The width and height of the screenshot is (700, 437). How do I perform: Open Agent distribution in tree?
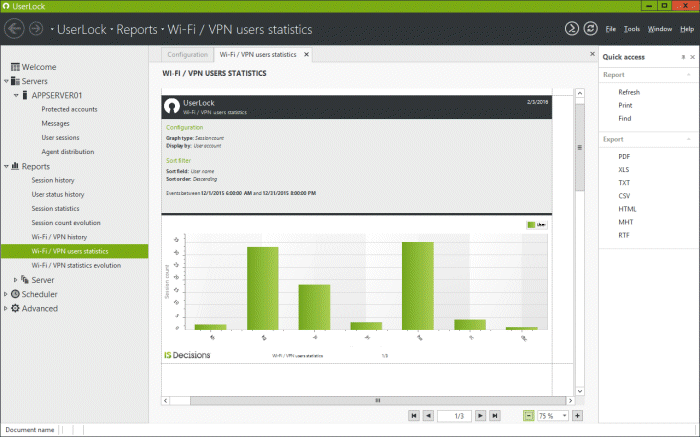[x=68, y=152]
